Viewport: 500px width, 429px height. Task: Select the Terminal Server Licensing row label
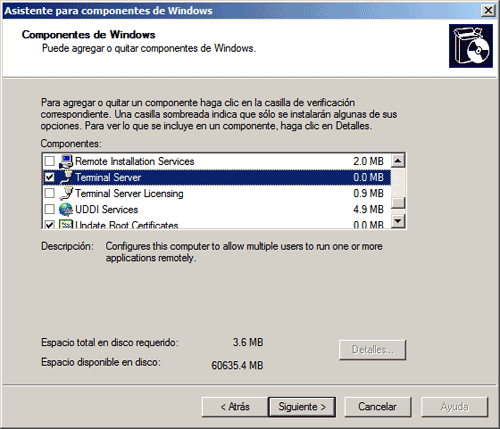tap(129, 193)
